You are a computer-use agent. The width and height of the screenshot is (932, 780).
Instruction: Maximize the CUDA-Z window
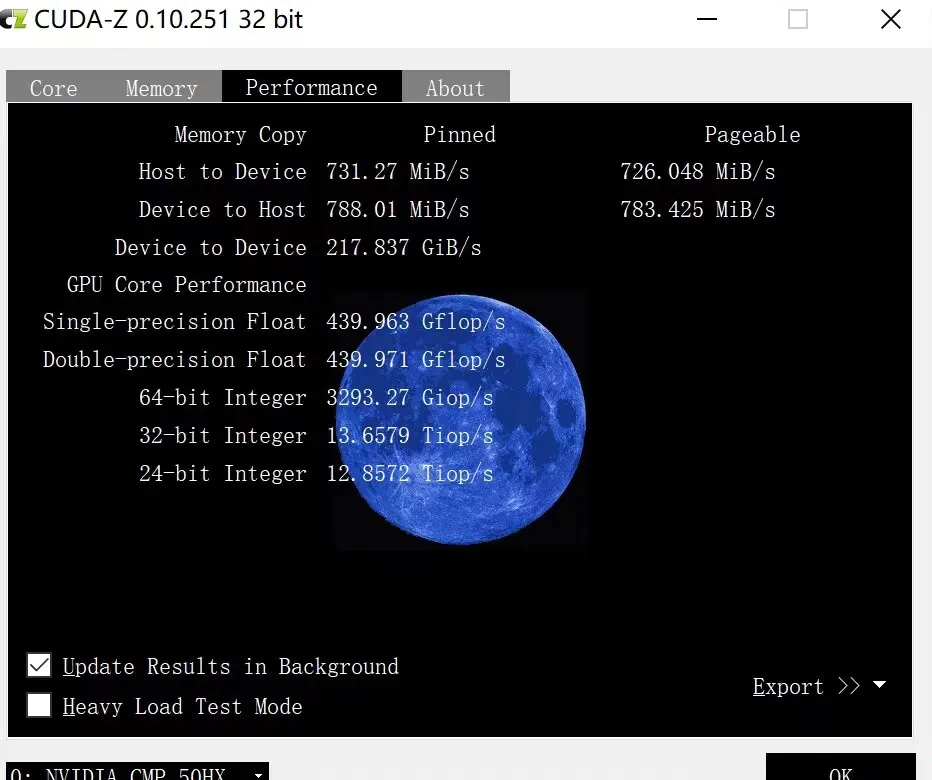(797, 20)
